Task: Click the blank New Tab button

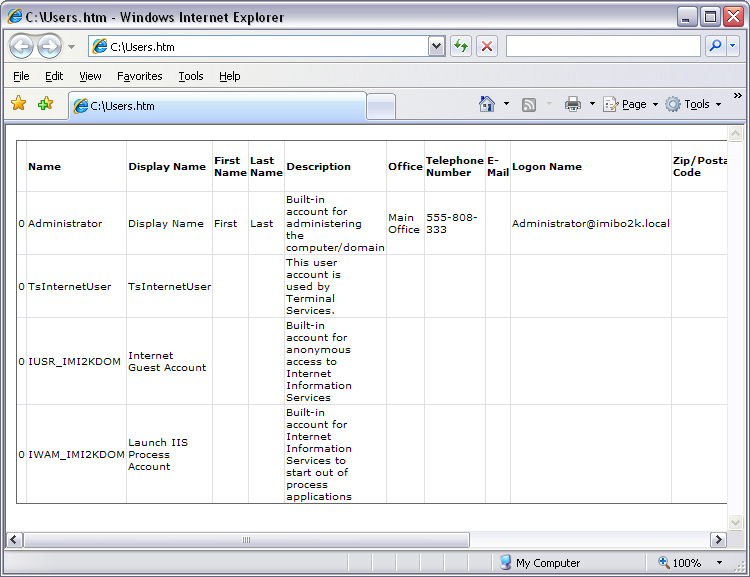Action: point(381,106)
